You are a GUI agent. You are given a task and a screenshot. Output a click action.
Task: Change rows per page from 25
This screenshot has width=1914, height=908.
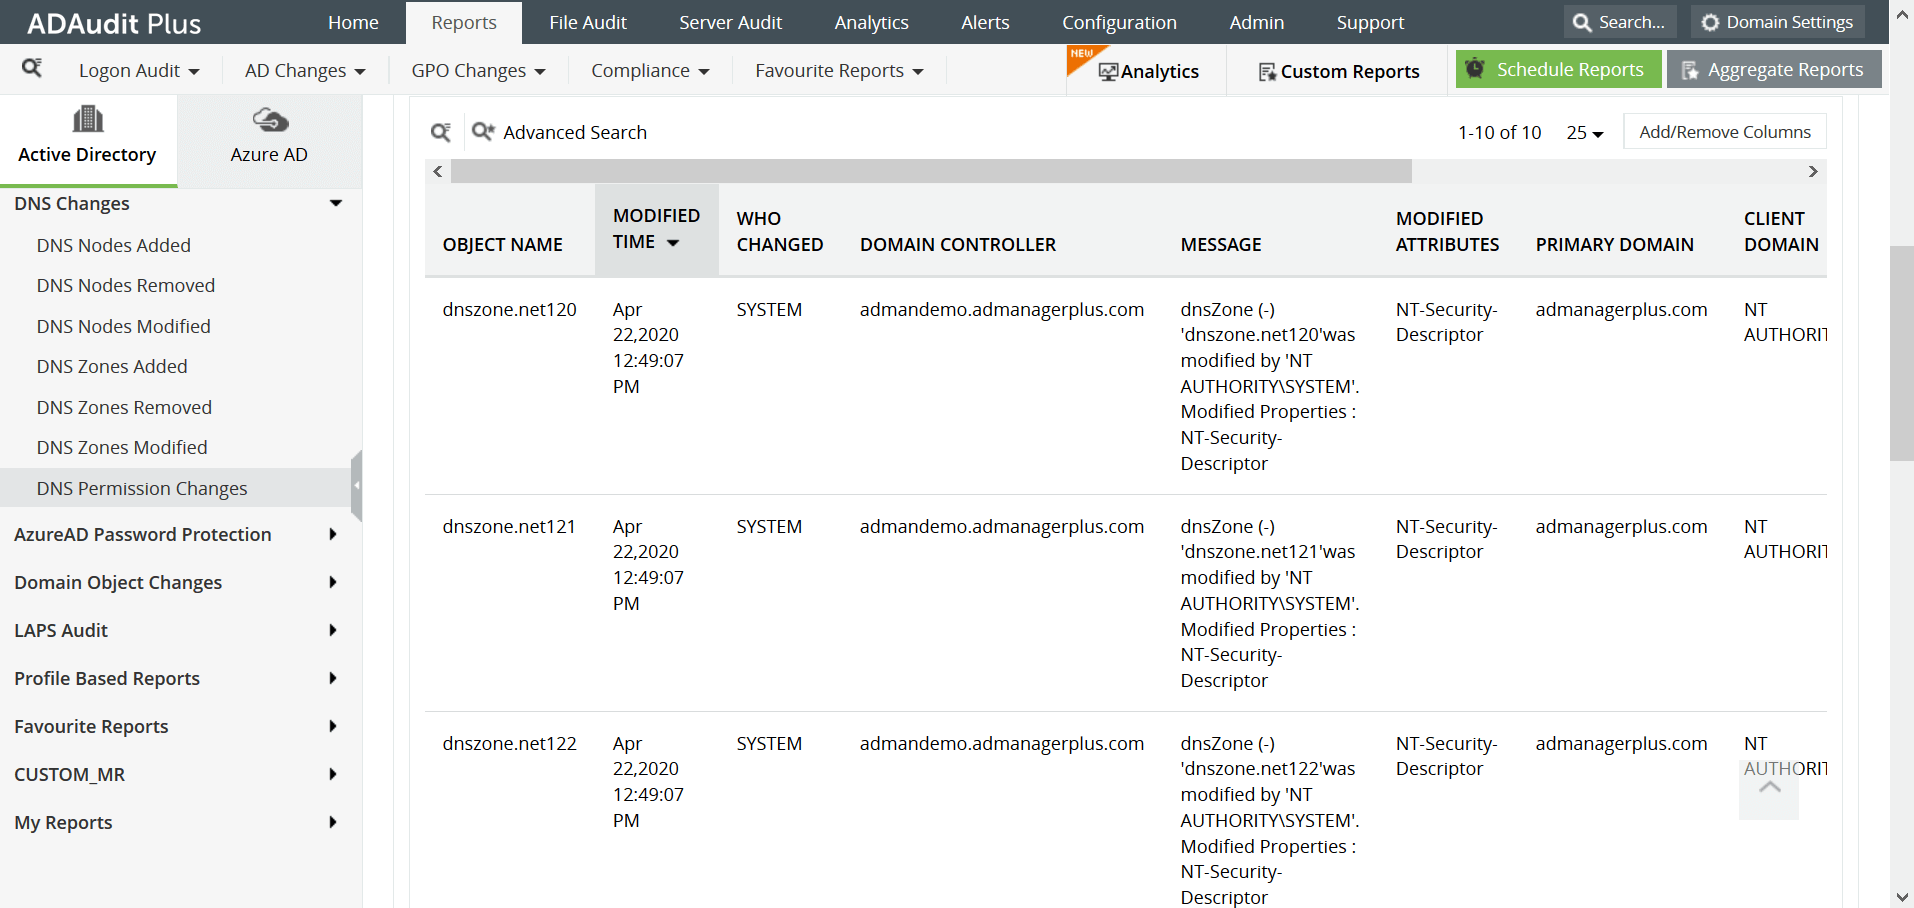click(1585, 132)
